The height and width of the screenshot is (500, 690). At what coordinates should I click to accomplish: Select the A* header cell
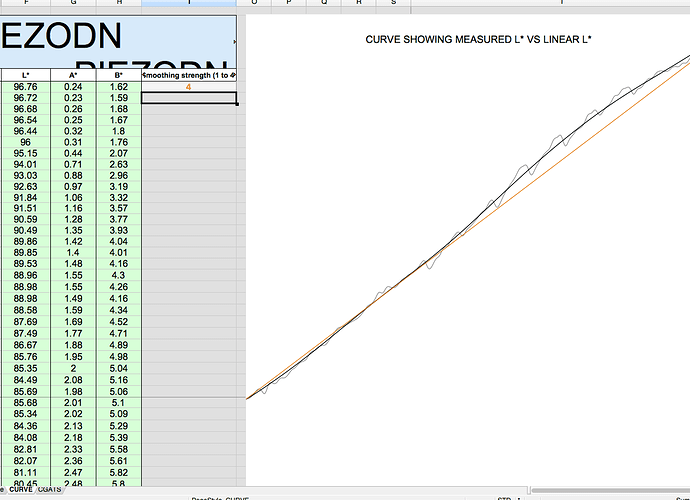coord(74,75)
